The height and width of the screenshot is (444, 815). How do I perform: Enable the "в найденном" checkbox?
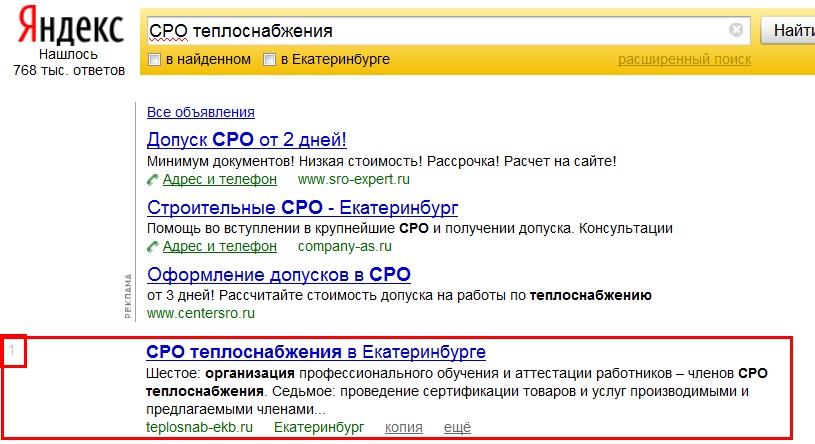coord(154,60)
